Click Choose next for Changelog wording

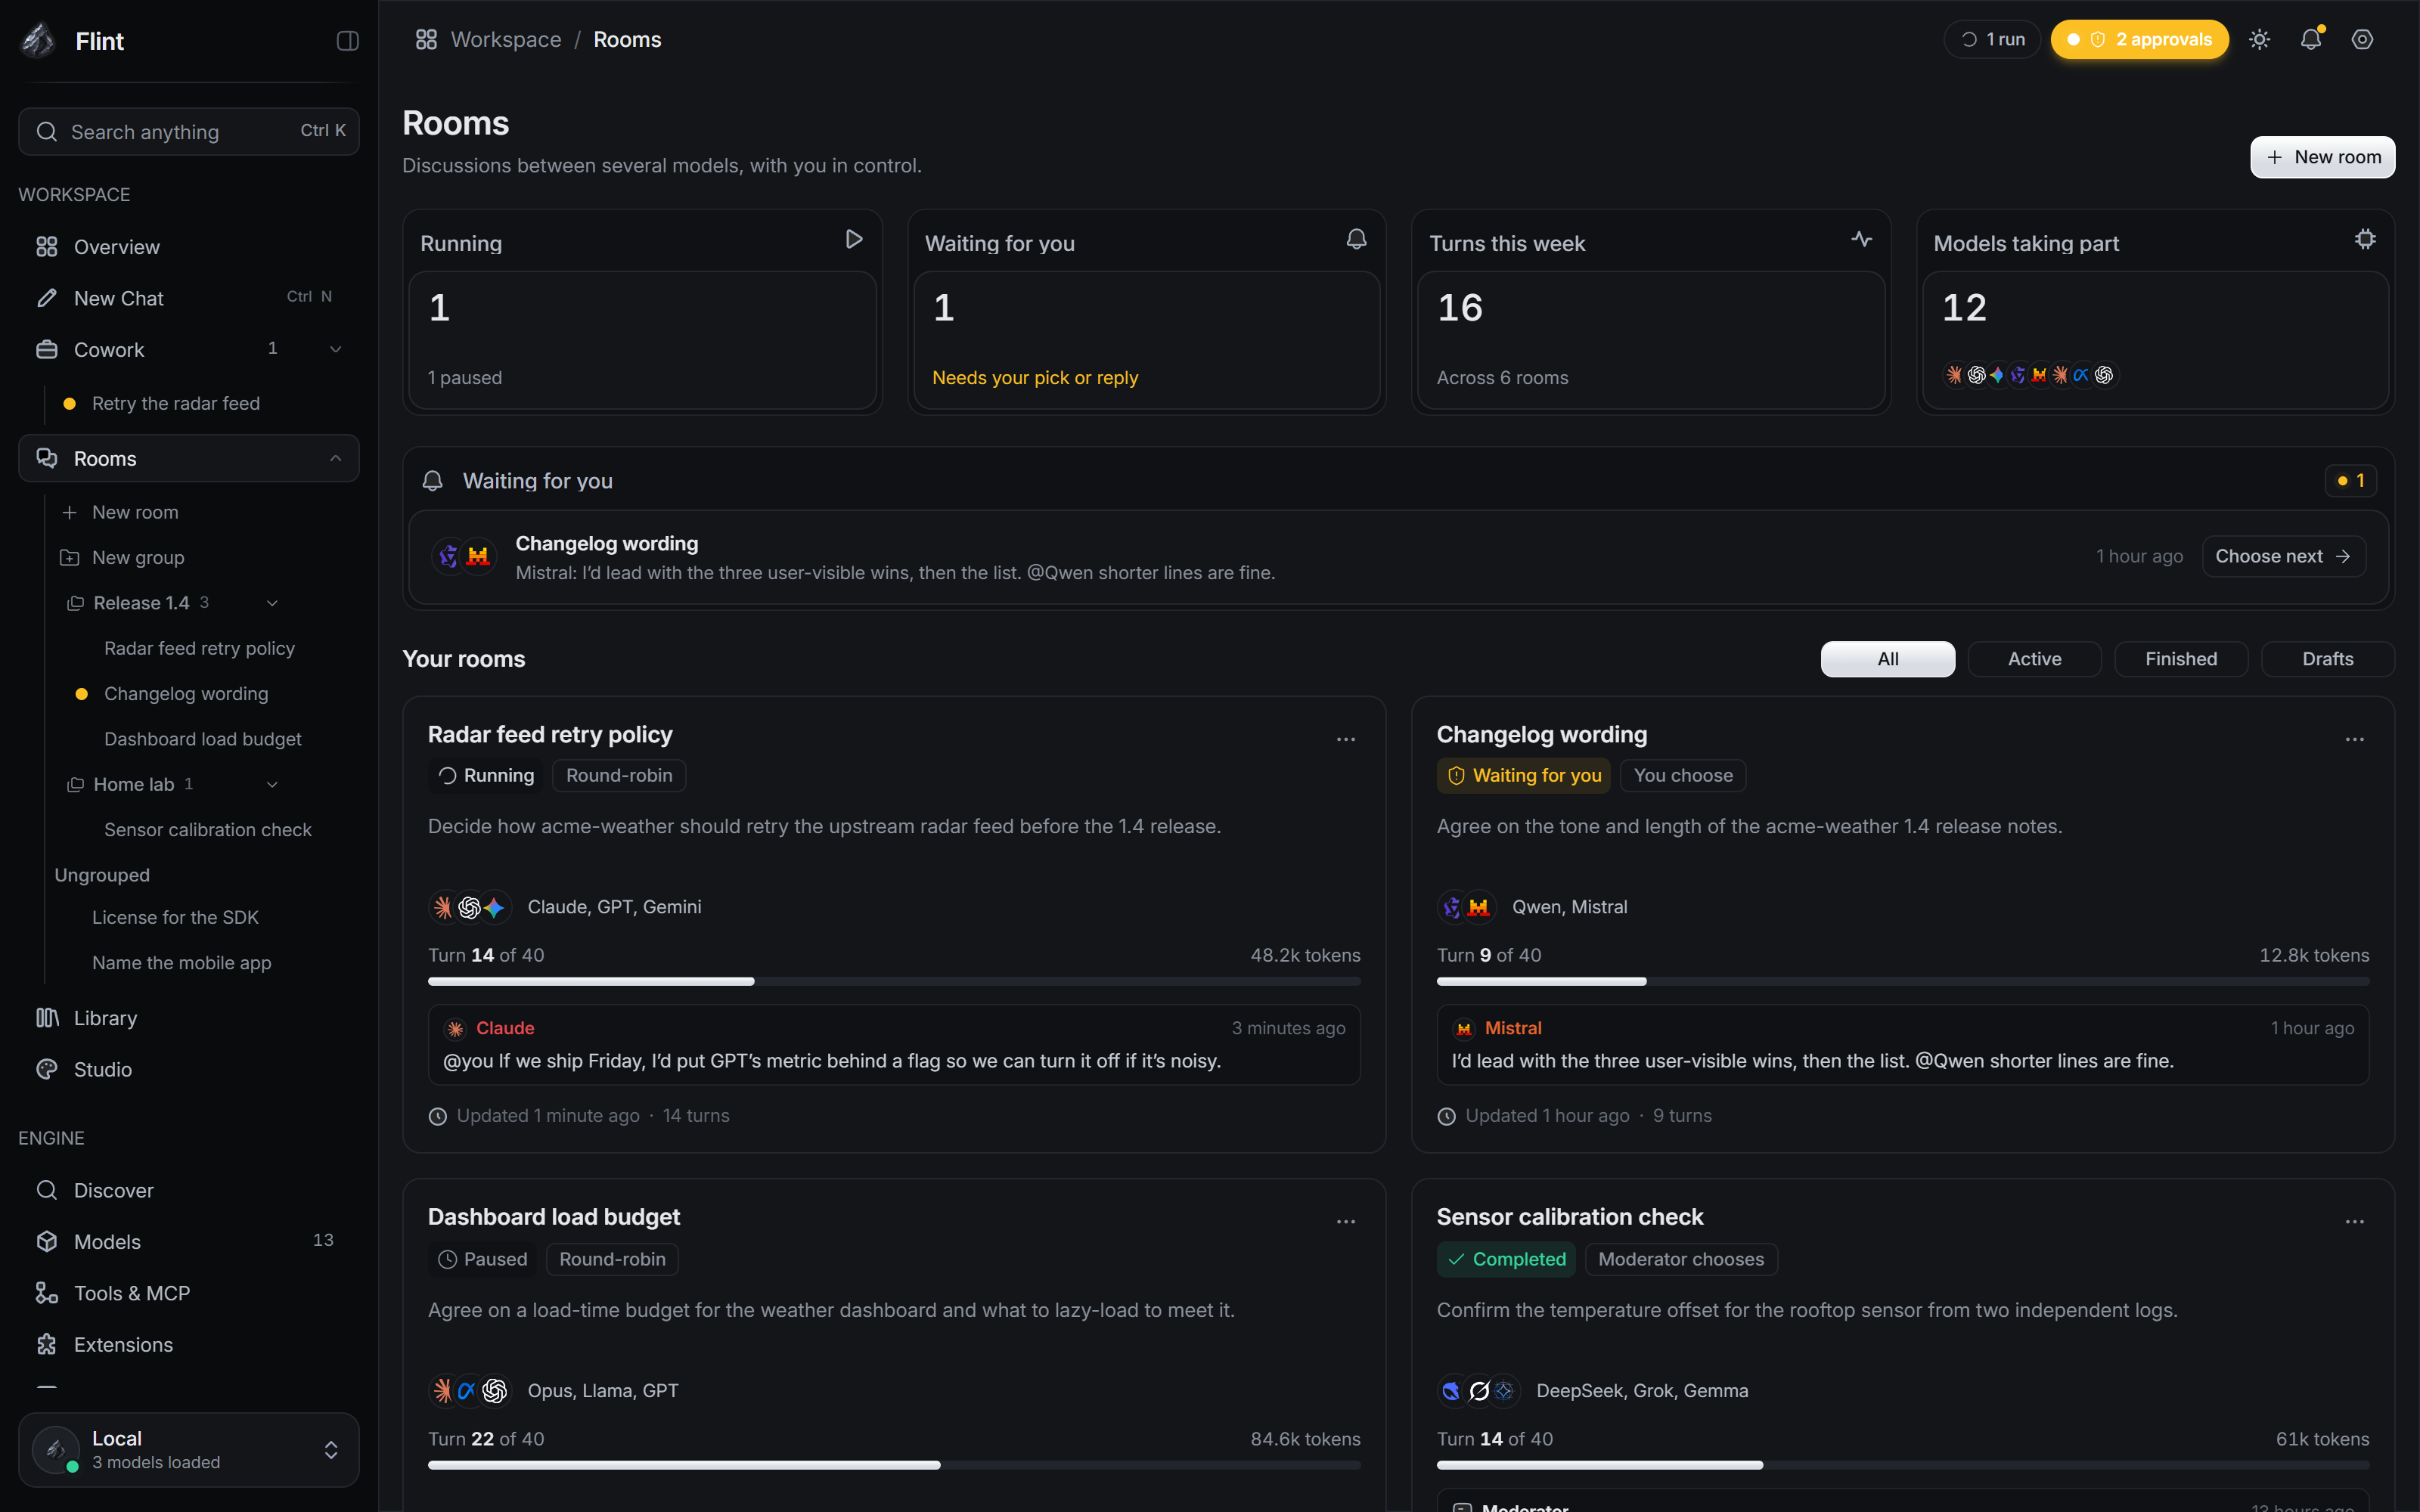[x=2283, y=556]
